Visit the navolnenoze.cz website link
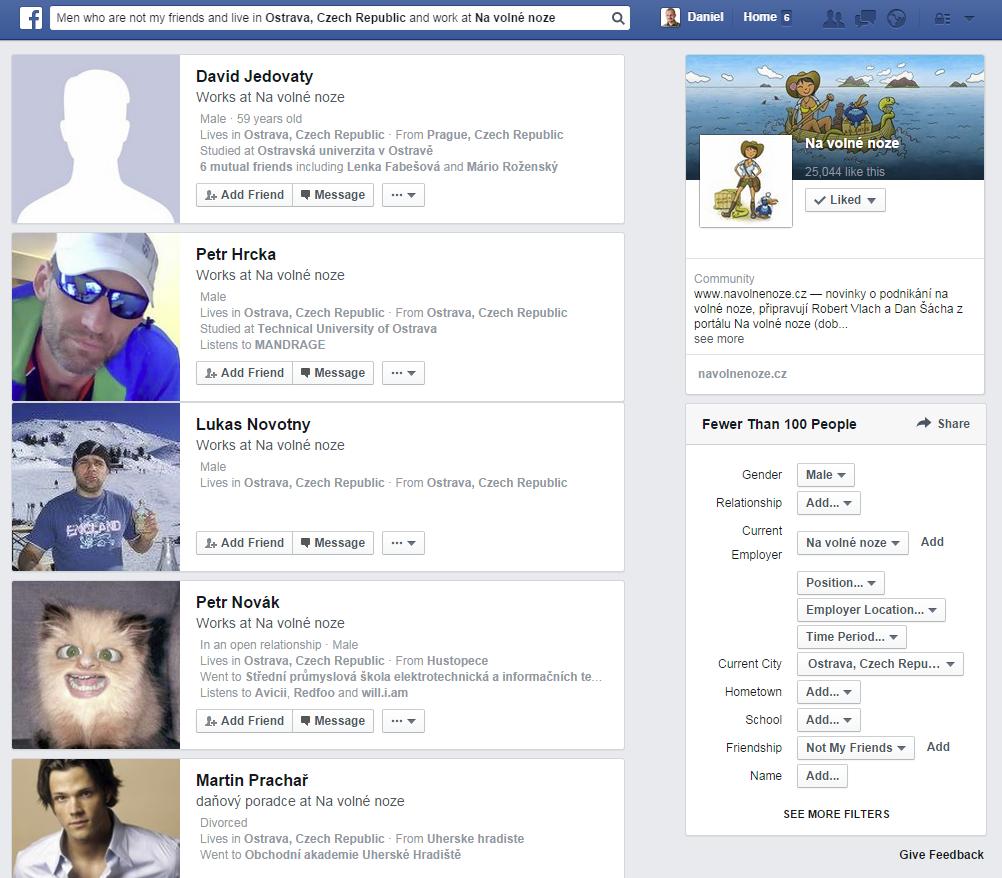 (742, 374)
